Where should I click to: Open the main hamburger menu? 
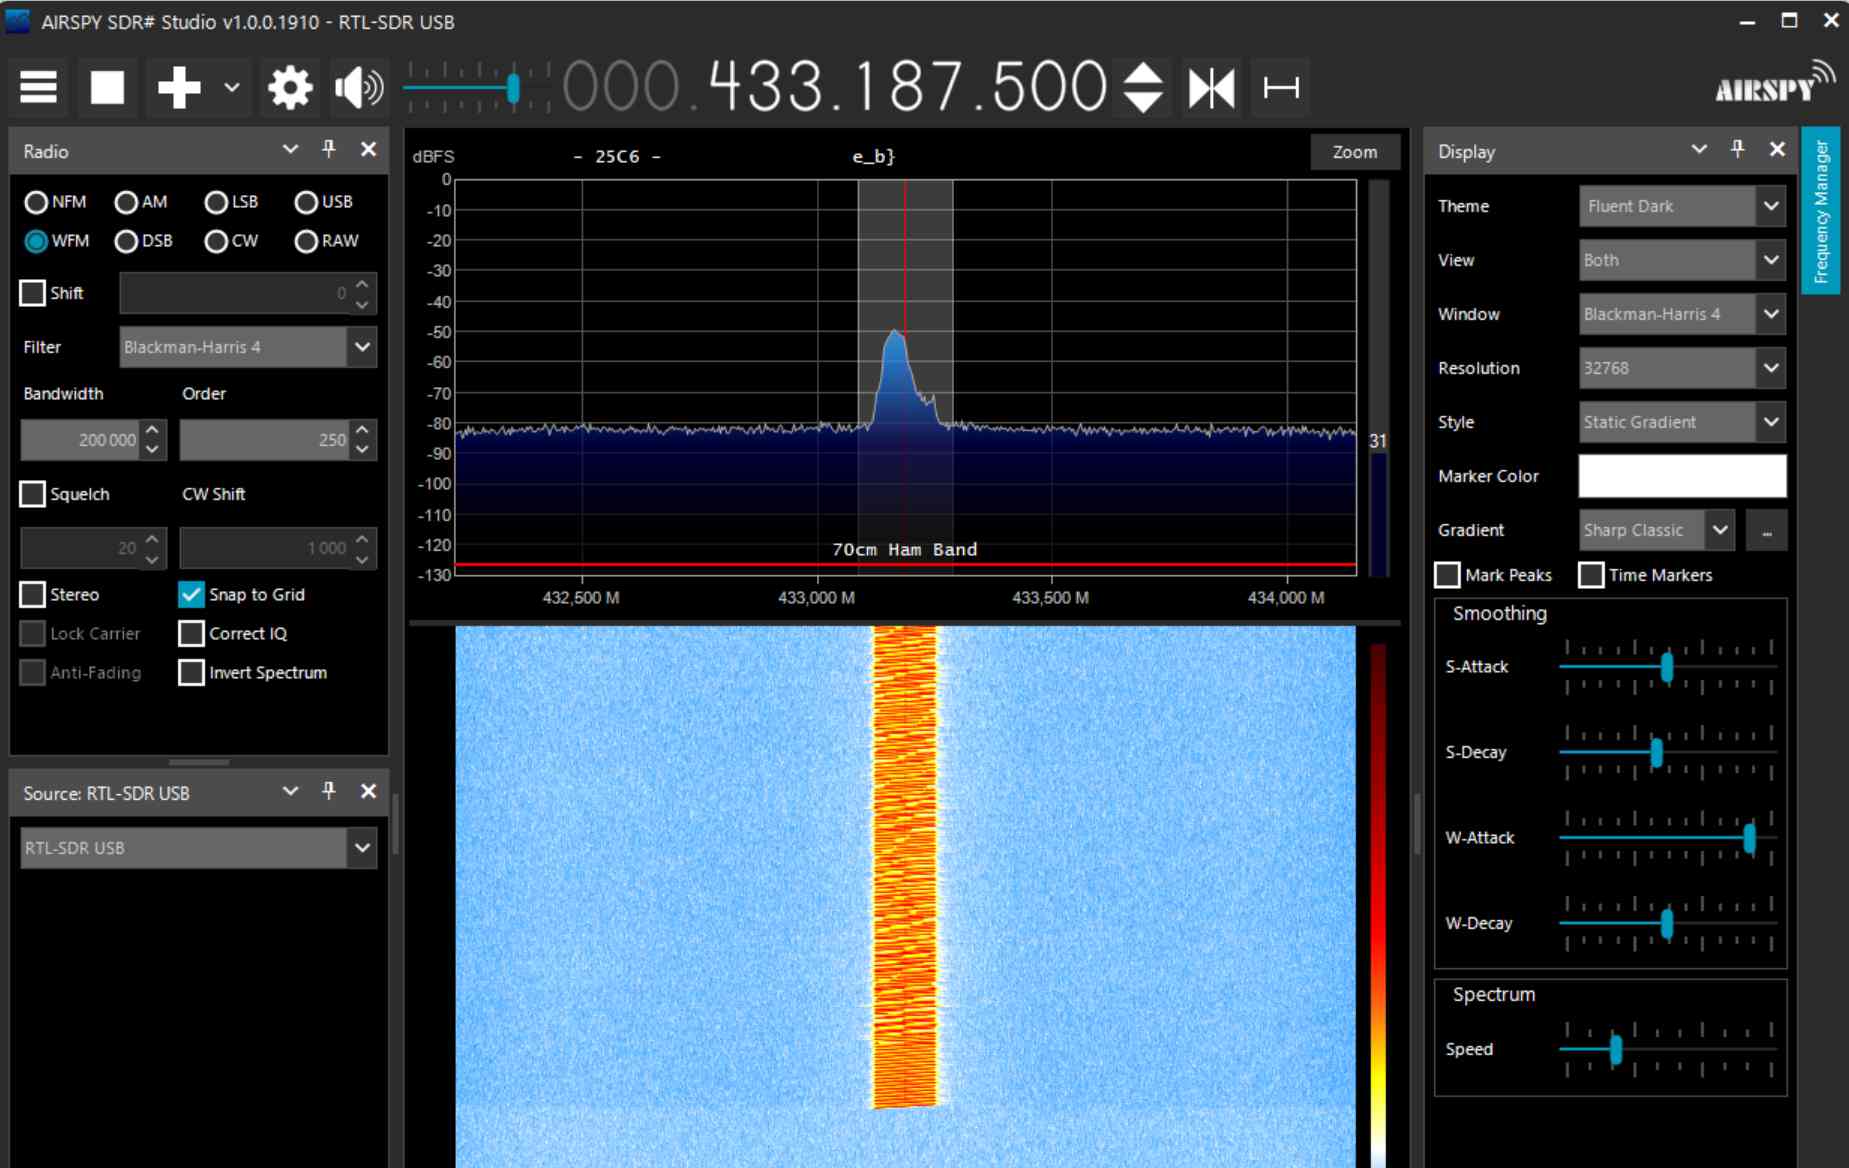(x=39, y=88)
